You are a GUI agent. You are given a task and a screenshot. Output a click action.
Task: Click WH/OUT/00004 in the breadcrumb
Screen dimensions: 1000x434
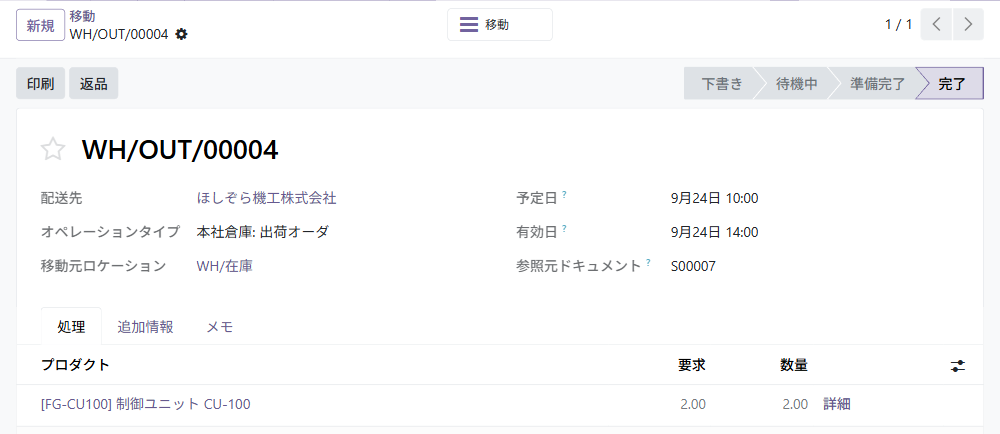click(x=119, y=34)
